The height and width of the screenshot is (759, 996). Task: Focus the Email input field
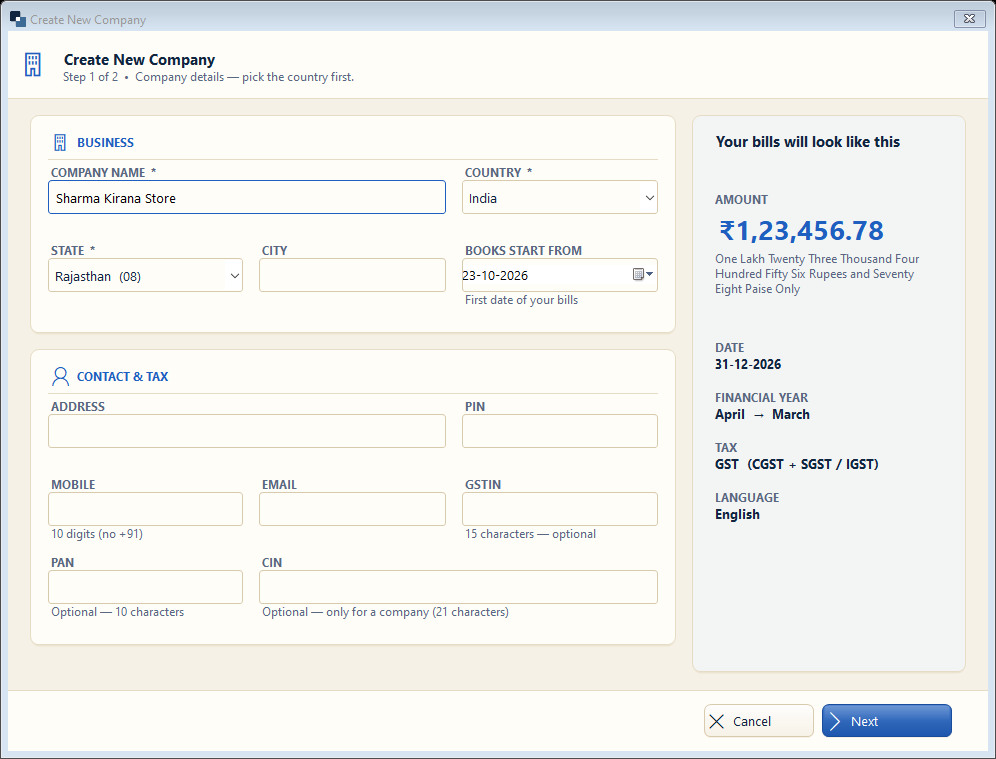(x=353, y=509)
